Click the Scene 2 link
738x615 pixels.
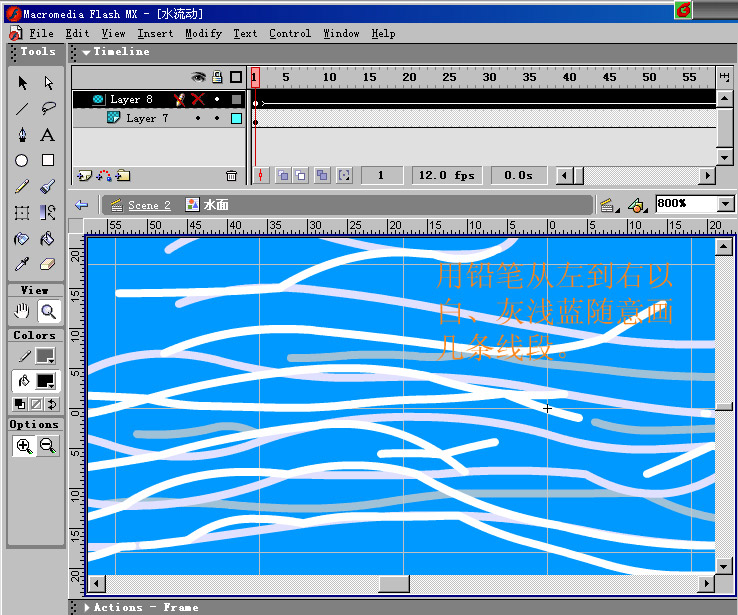(149, 205)
